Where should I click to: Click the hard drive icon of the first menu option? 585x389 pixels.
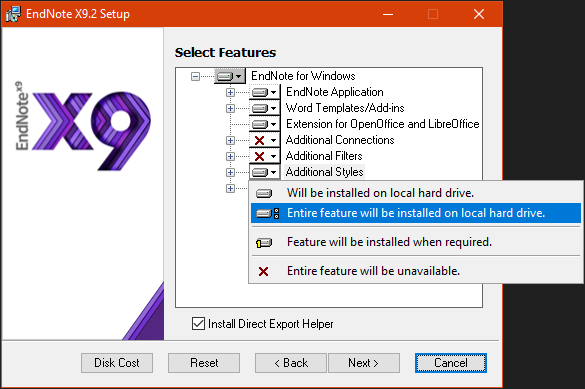point(264,193)
